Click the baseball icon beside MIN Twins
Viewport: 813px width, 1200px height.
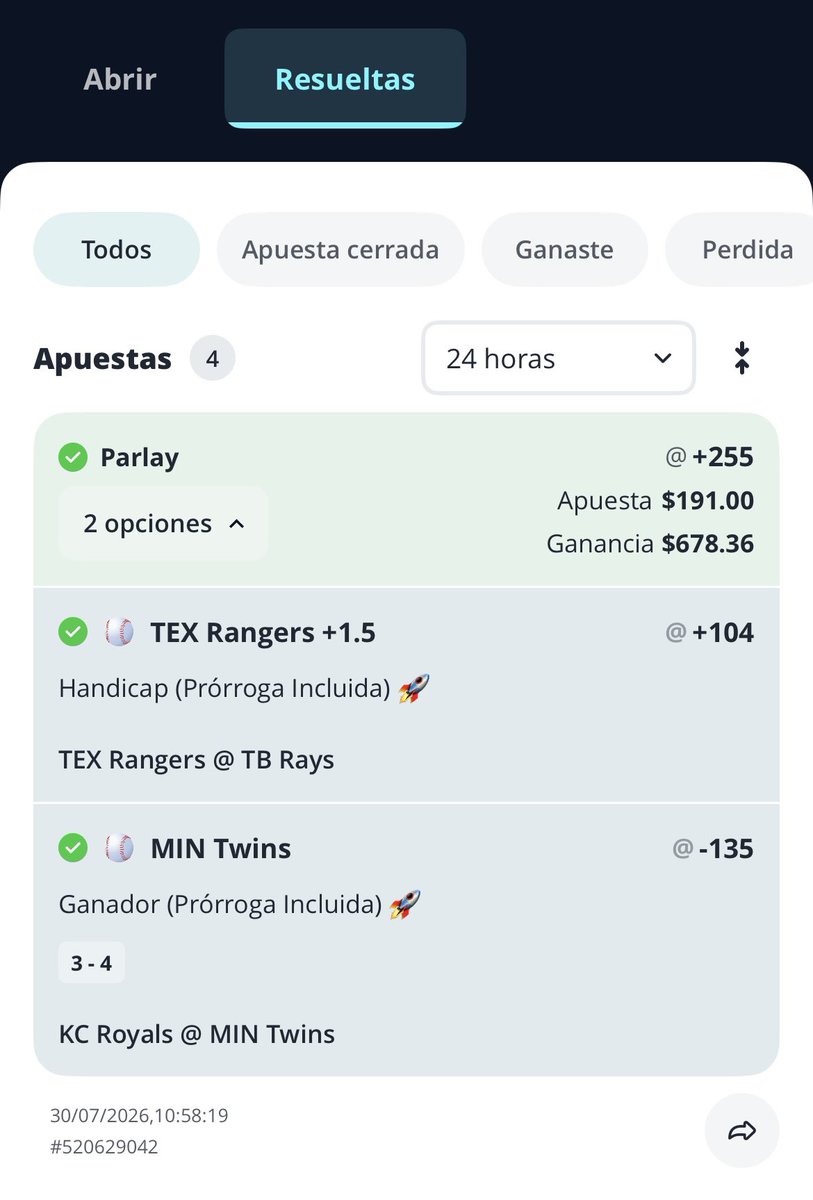tap(119, 848)
